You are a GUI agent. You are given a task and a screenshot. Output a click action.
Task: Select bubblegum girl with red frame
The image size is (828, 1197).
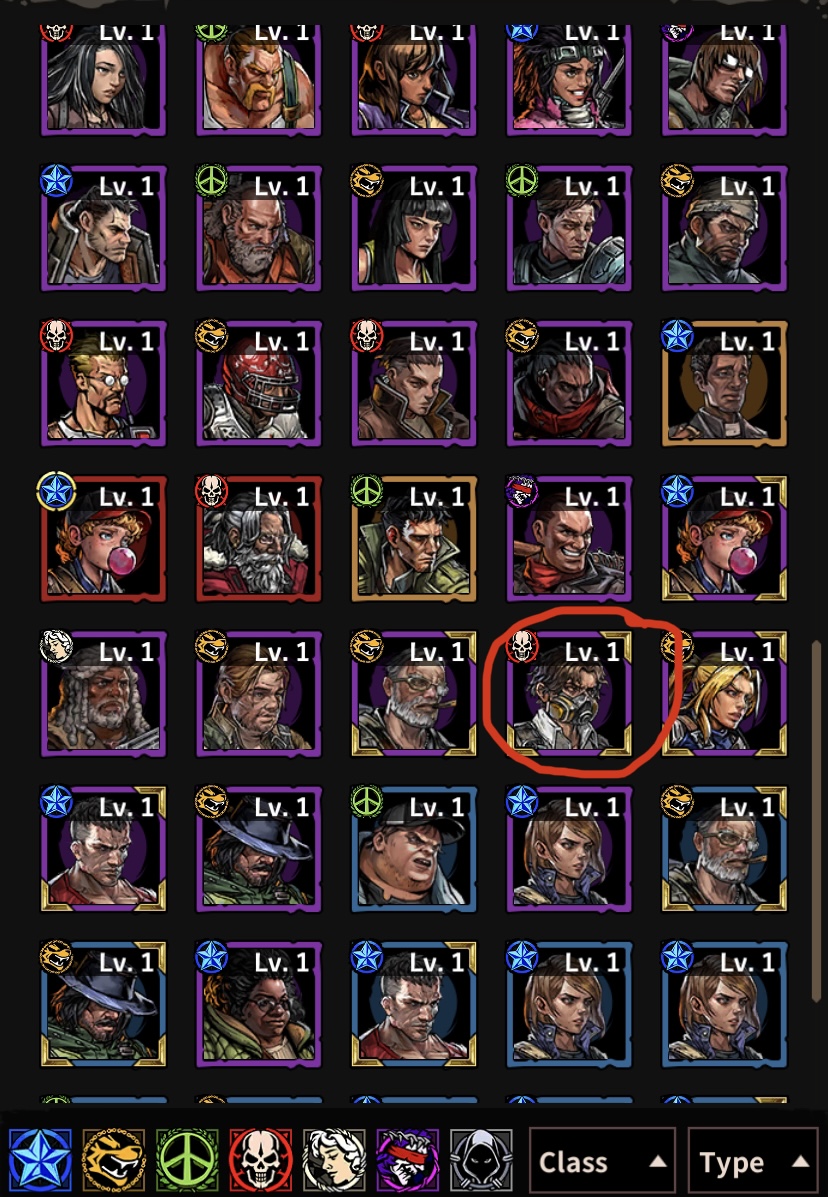[x=103, y=538]
